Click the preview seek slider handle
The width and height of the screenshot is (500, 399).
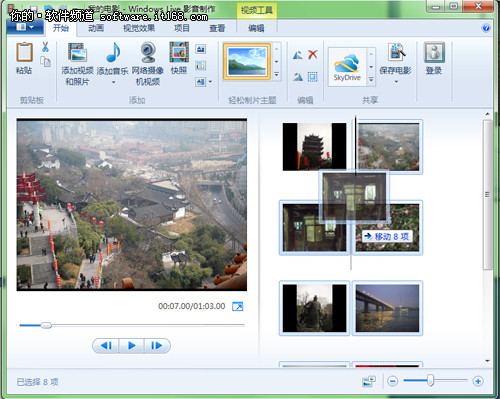point(46,325)
